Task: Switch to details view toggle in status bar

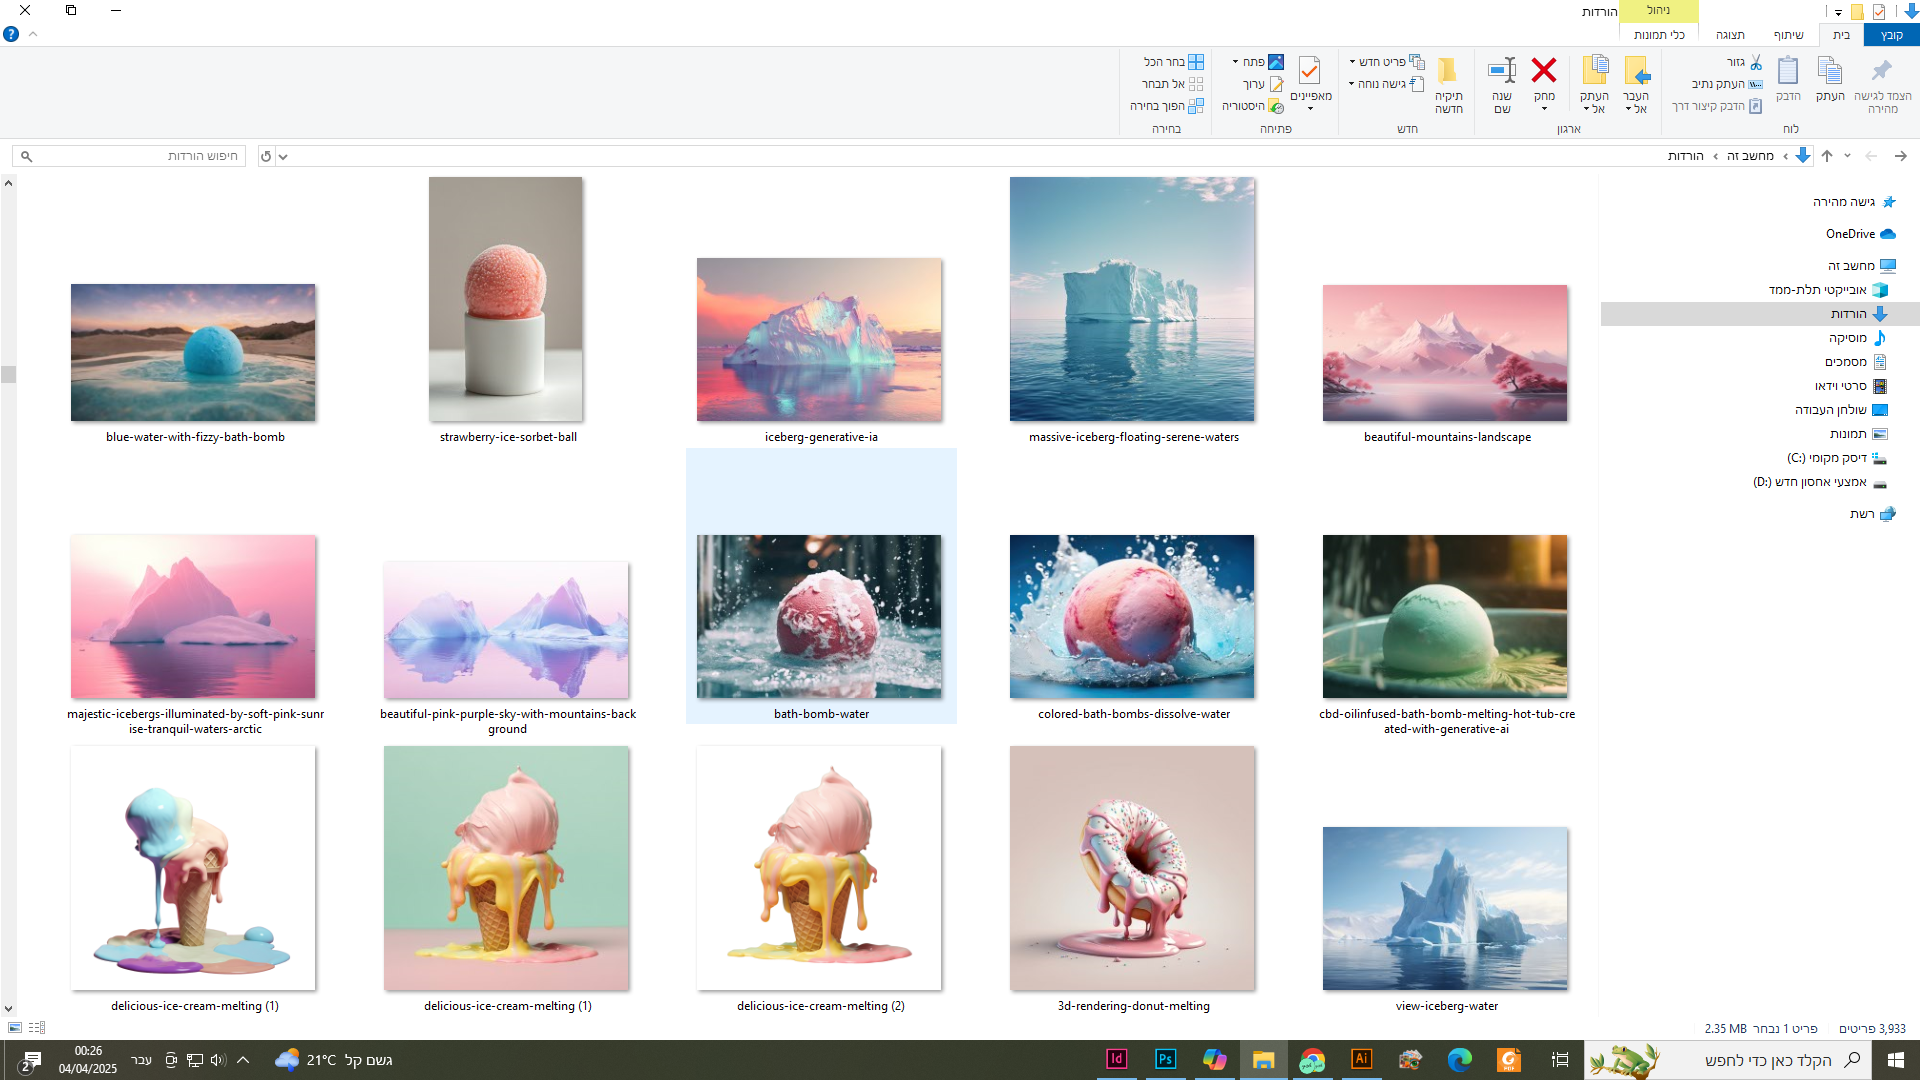Action: point(37,1028)
